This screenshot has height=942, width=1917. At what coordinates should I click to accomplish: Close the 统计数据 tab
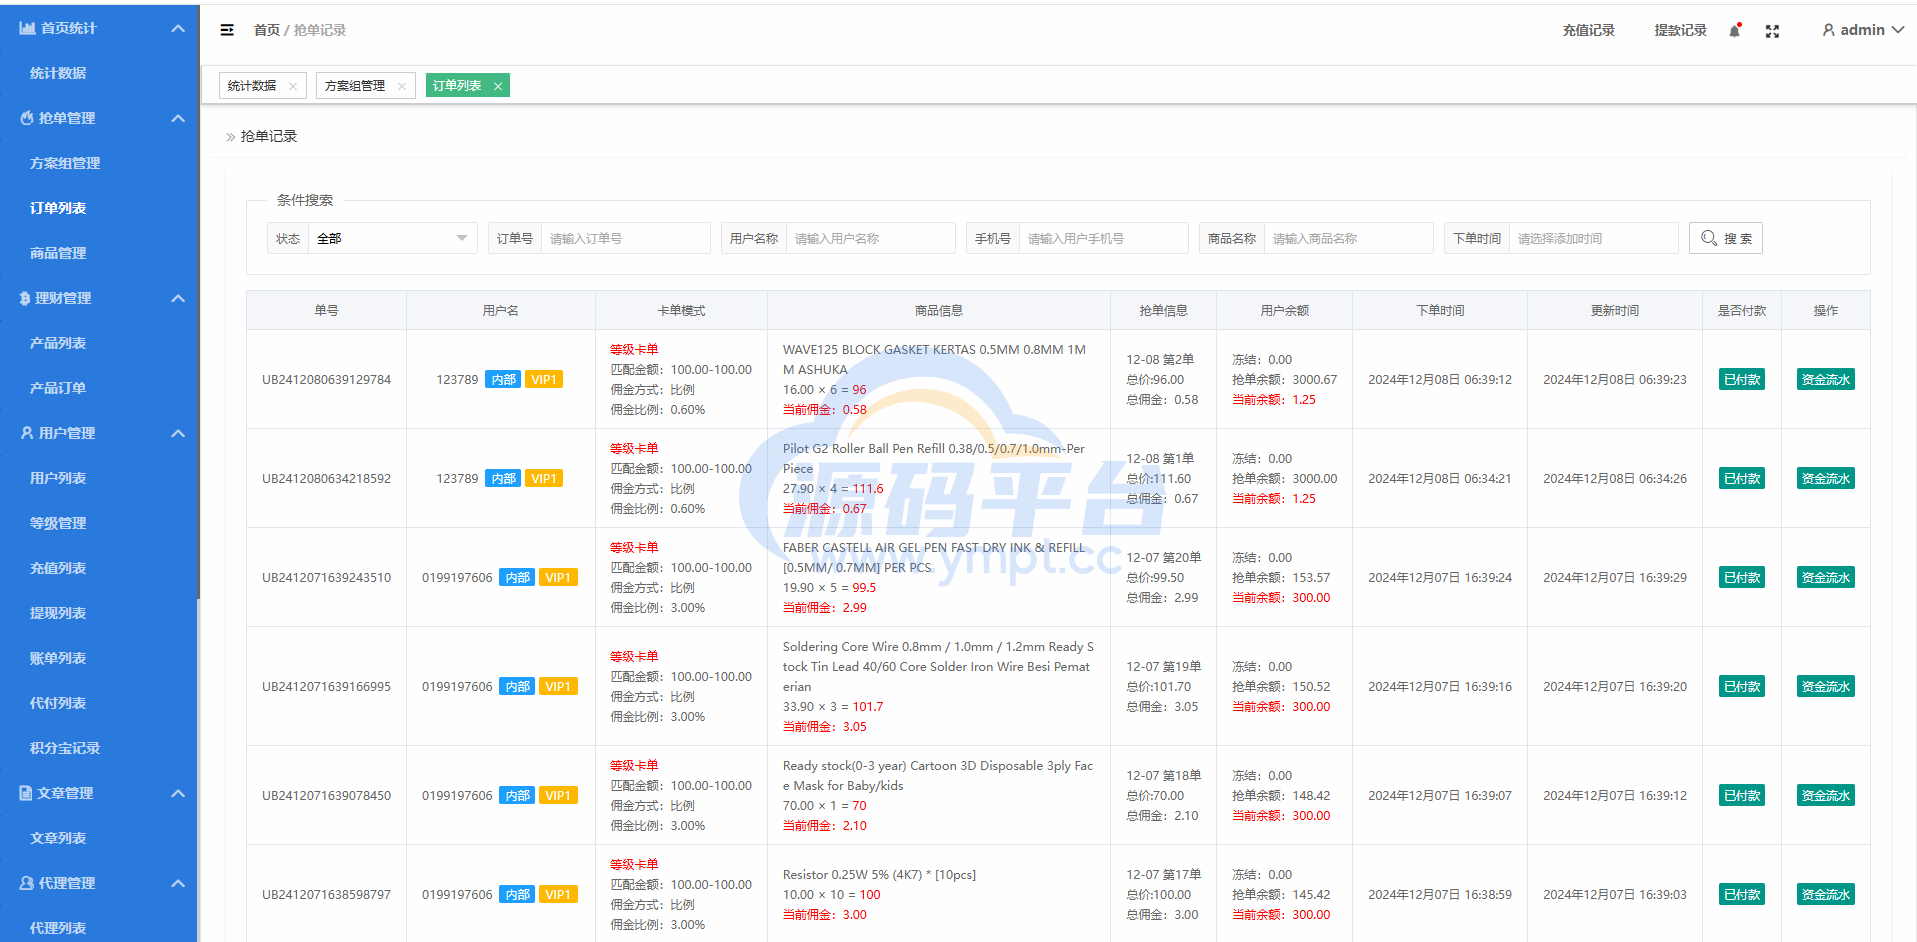coord(293,86)
